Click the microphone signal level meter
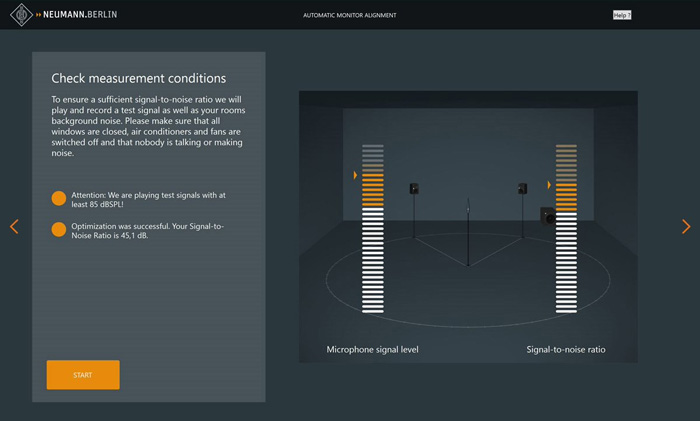The height and width of the screenshot is (421, 700). [x=373, y=230]
